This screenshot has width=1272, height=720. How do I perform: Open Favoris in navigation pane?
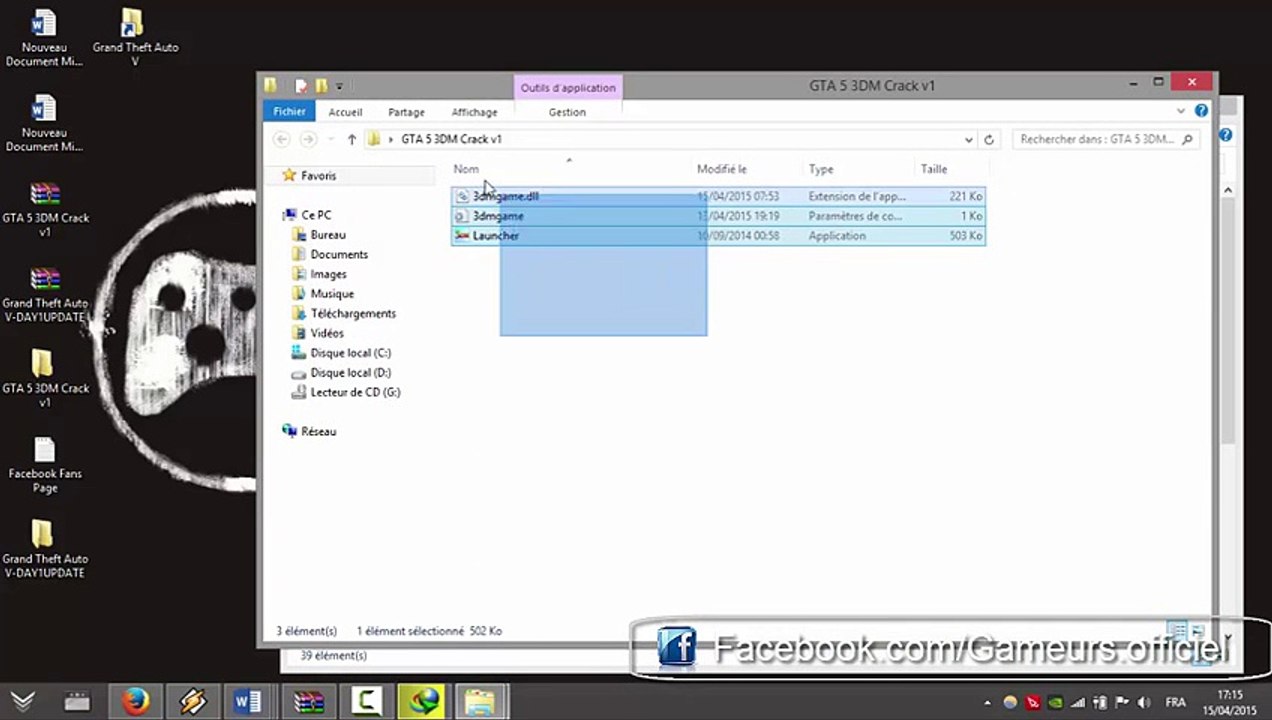[318, 176]
